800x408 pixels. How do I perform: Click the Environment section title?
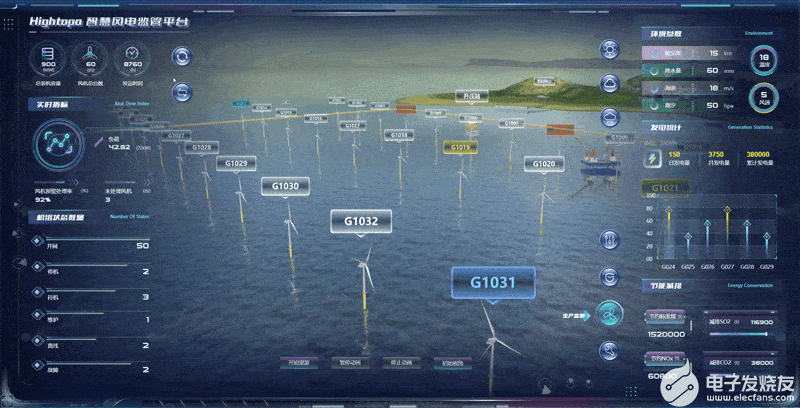759,33
